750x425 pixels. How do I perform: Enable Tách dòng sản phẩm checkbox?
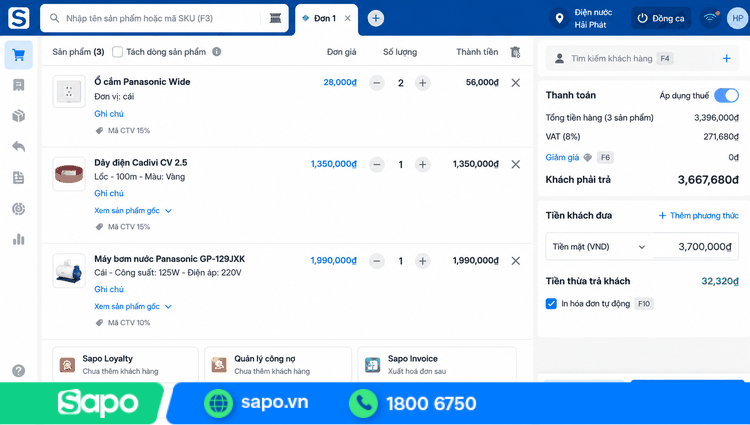(x=117, y=52)
